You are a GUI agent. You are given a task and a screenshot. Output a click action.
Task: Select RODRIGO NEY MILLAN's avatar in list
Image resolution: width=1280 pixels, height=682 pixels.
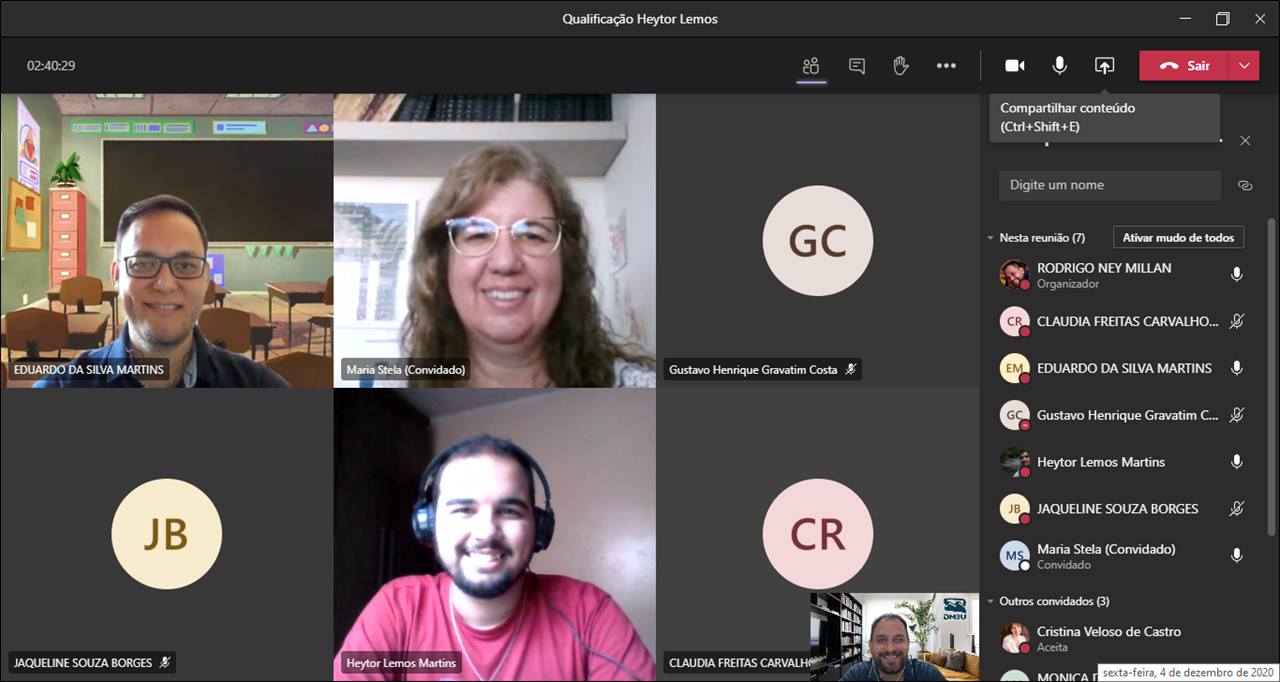coord(1014,274)
